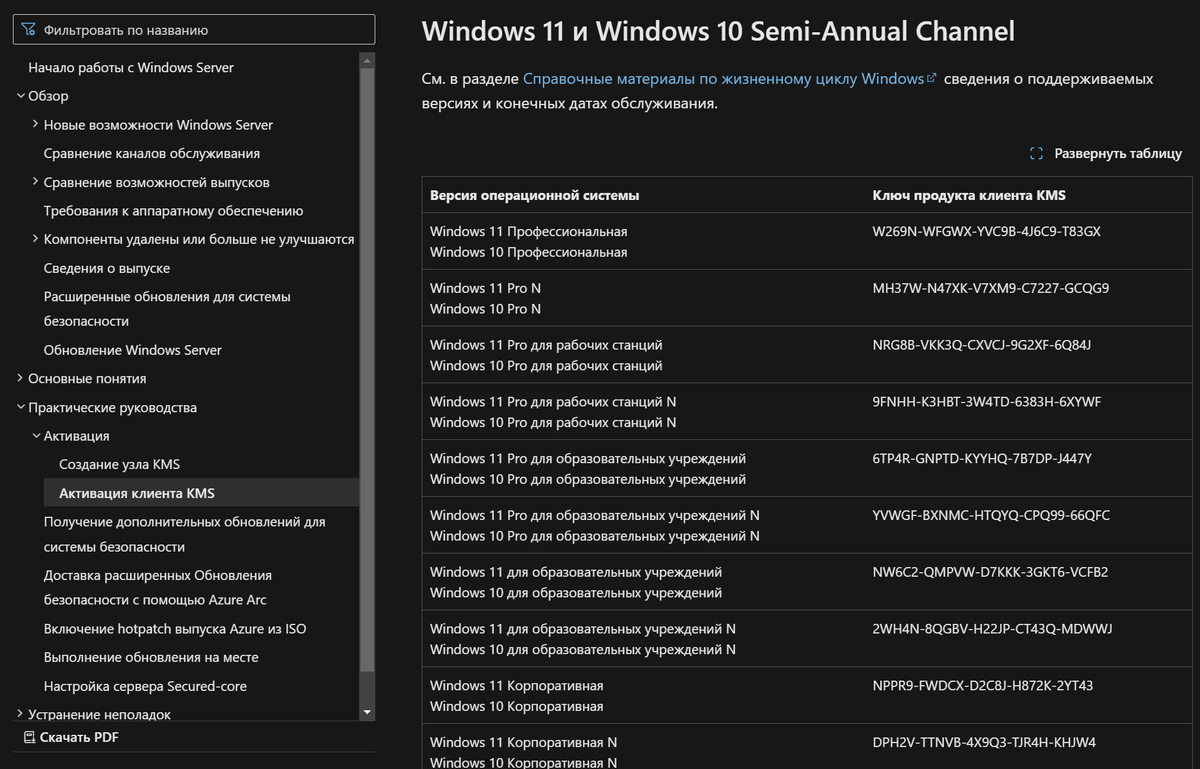Collapse the 'Активация' tree node
Image resolution: width=1200 pixels, height=769 pixels.
coord(36,436)
